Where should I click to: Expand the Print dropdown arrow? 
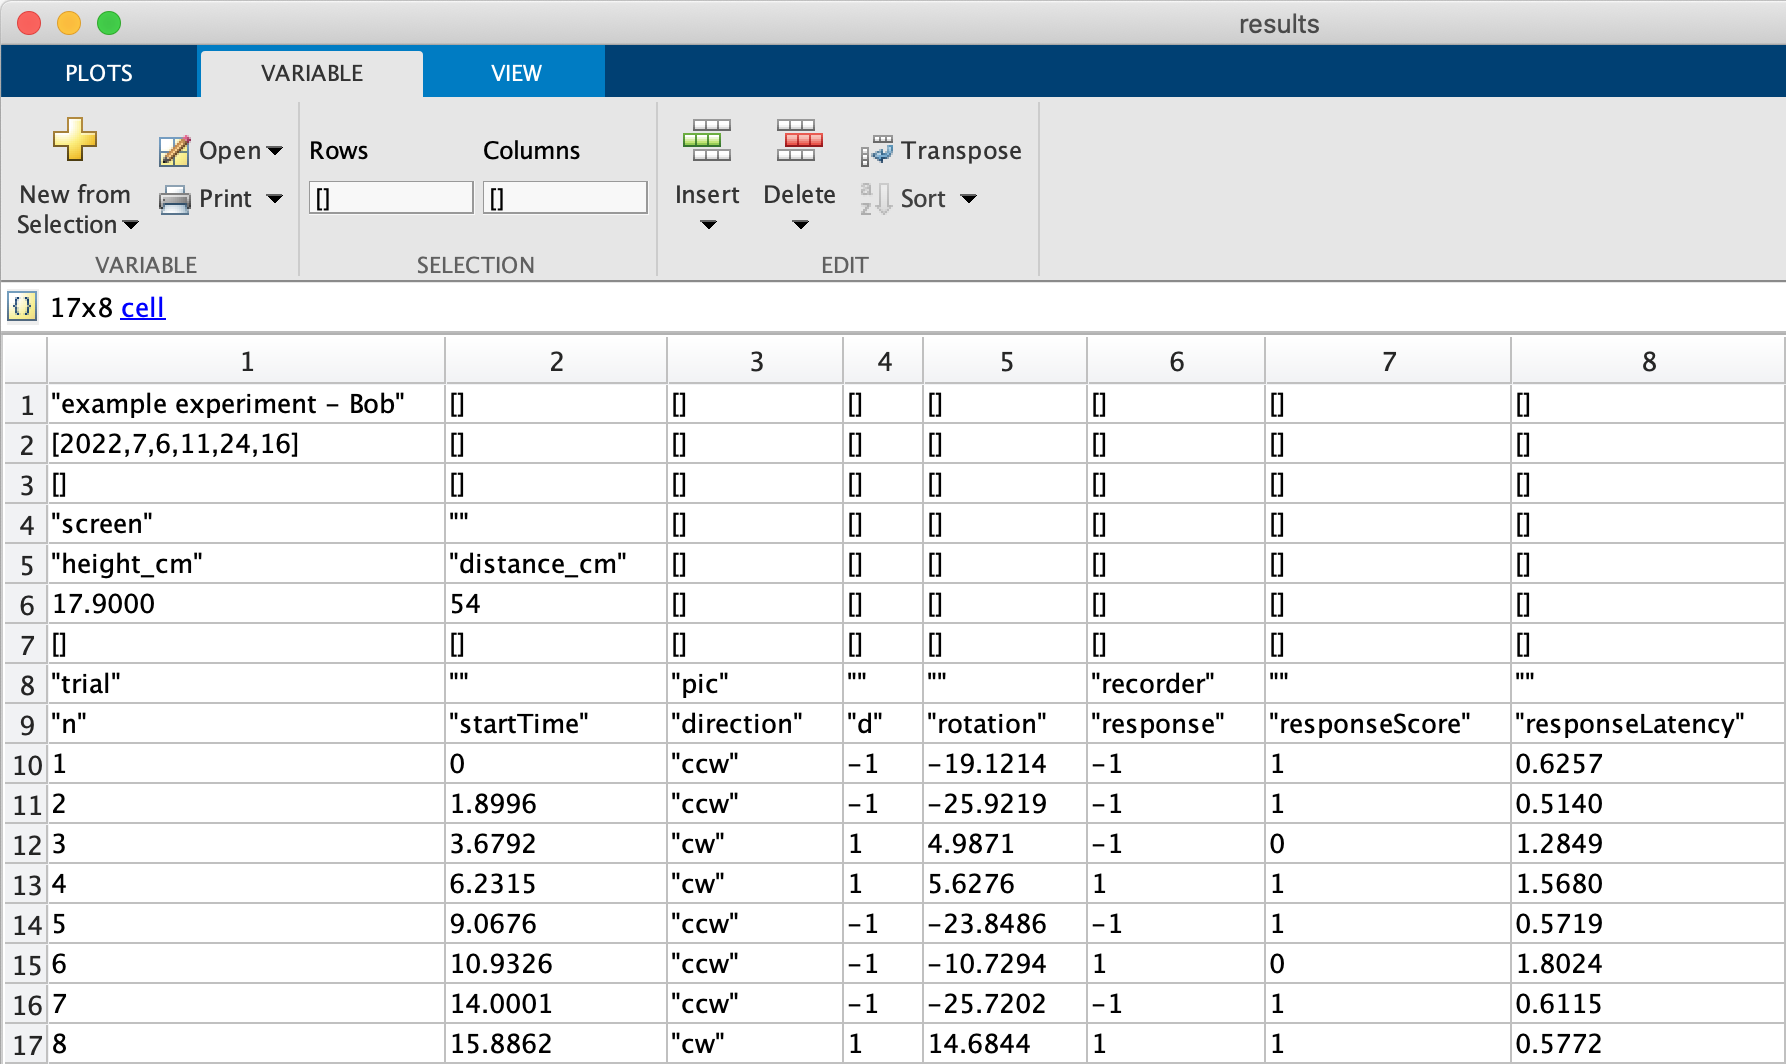[x=275, y=199]
